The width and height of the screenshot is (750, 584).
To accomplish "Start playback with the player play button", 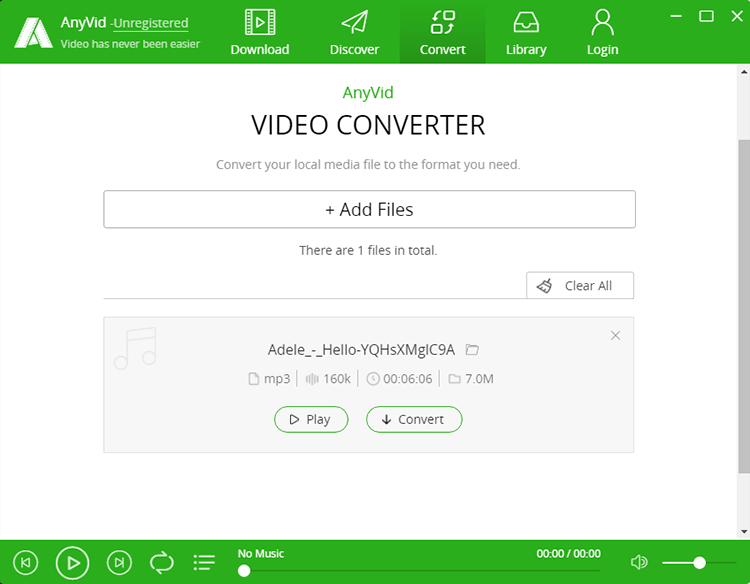I will point(72,563).
